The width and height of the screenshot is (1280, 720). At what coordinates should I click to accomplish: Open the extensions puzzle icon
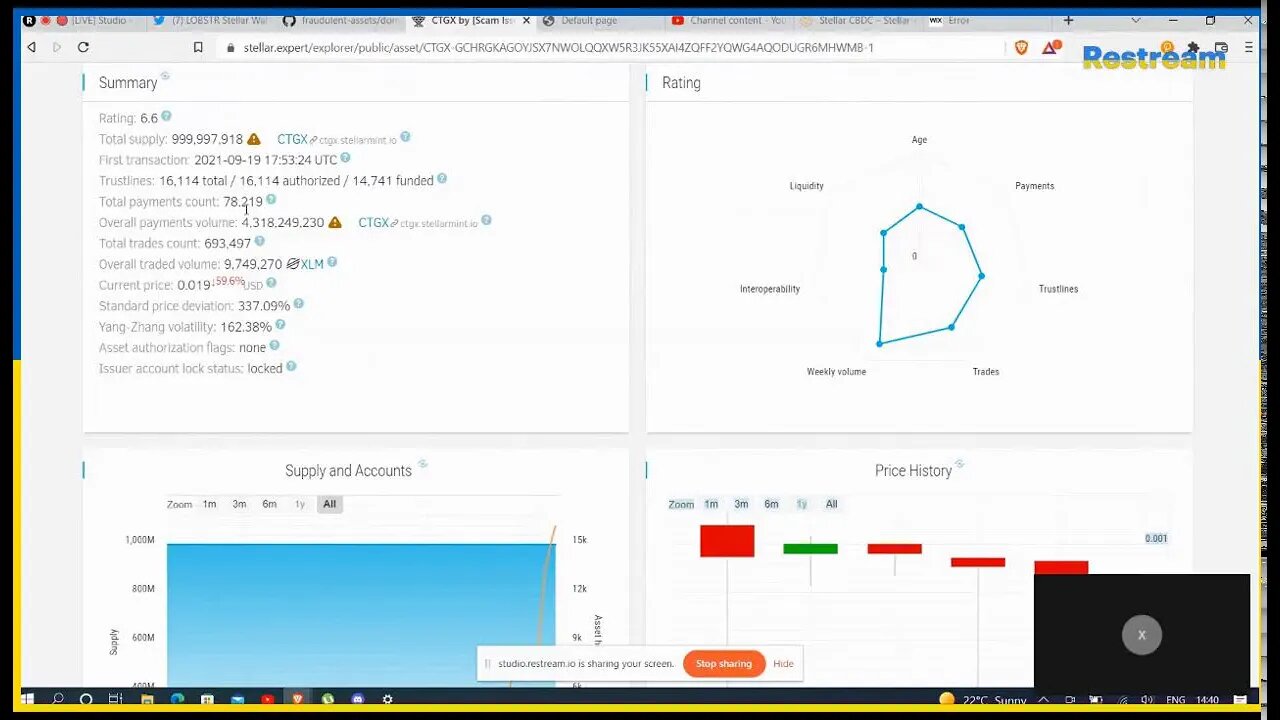tap(1194, 47)
